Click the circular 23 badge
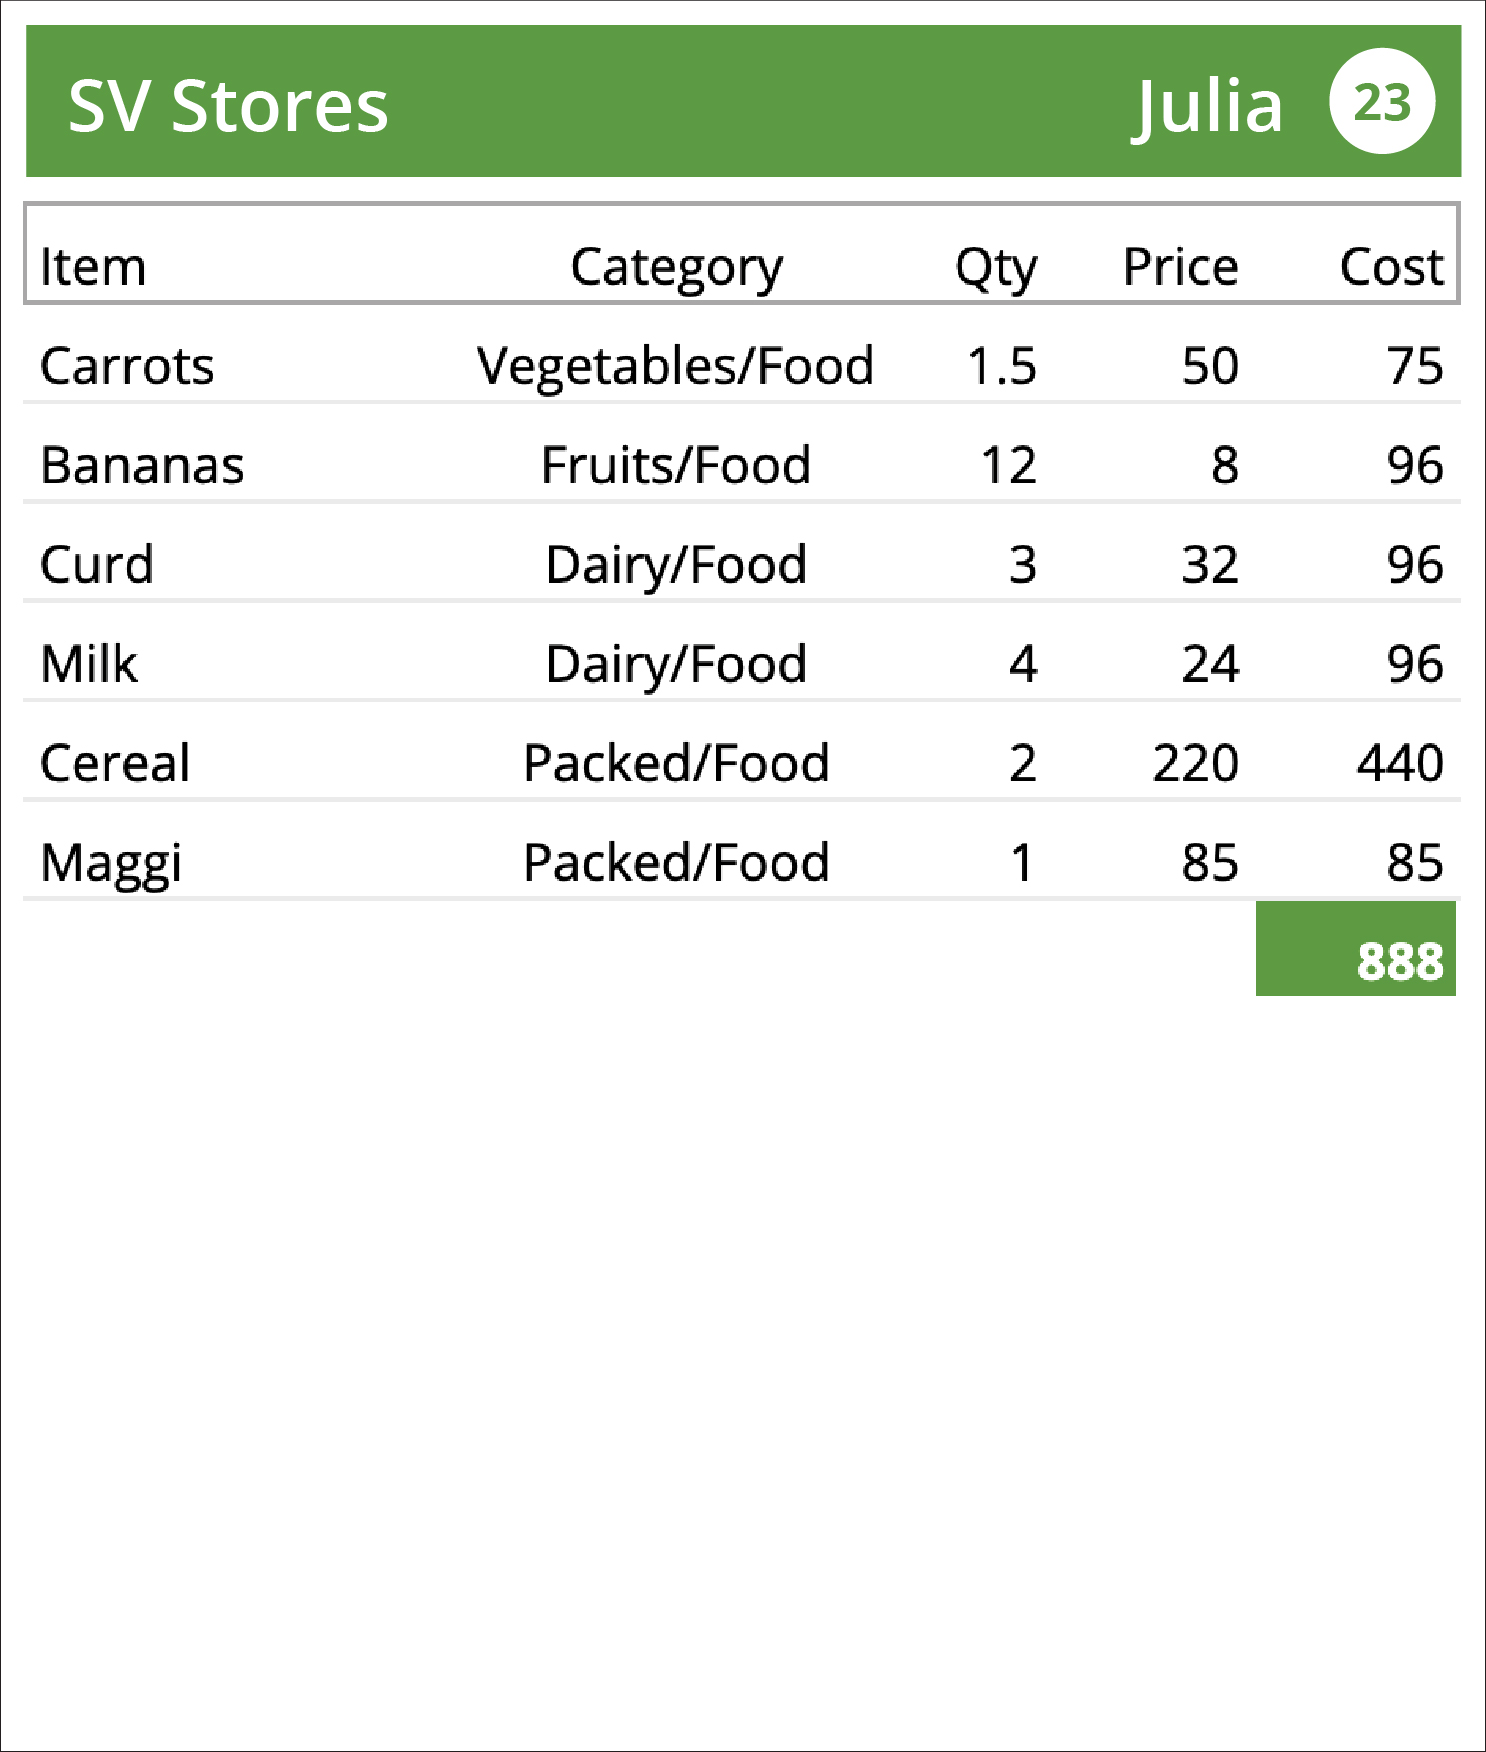 tap(1382, 101)
